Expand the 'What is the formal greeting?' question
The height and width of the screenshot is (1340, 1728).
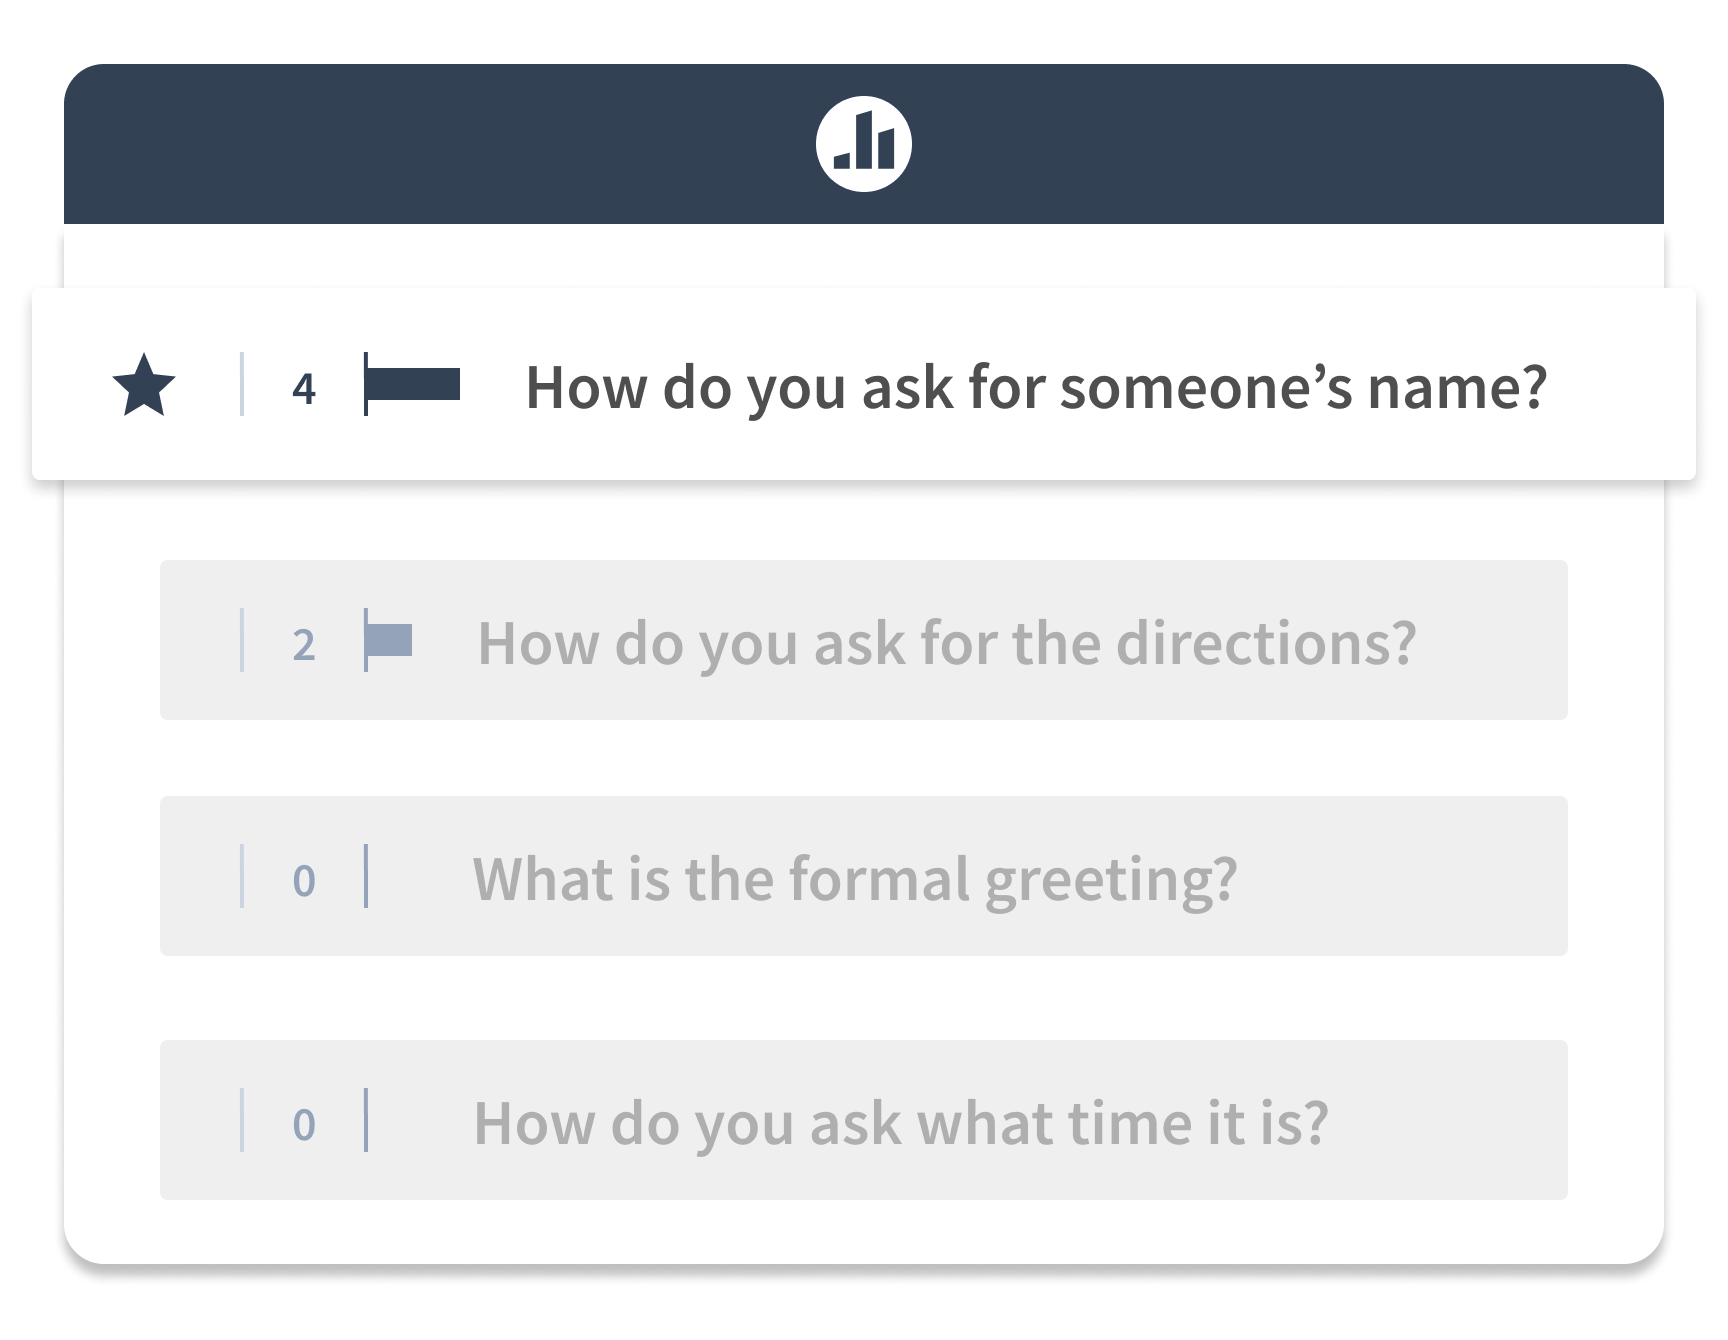(858, 878)
